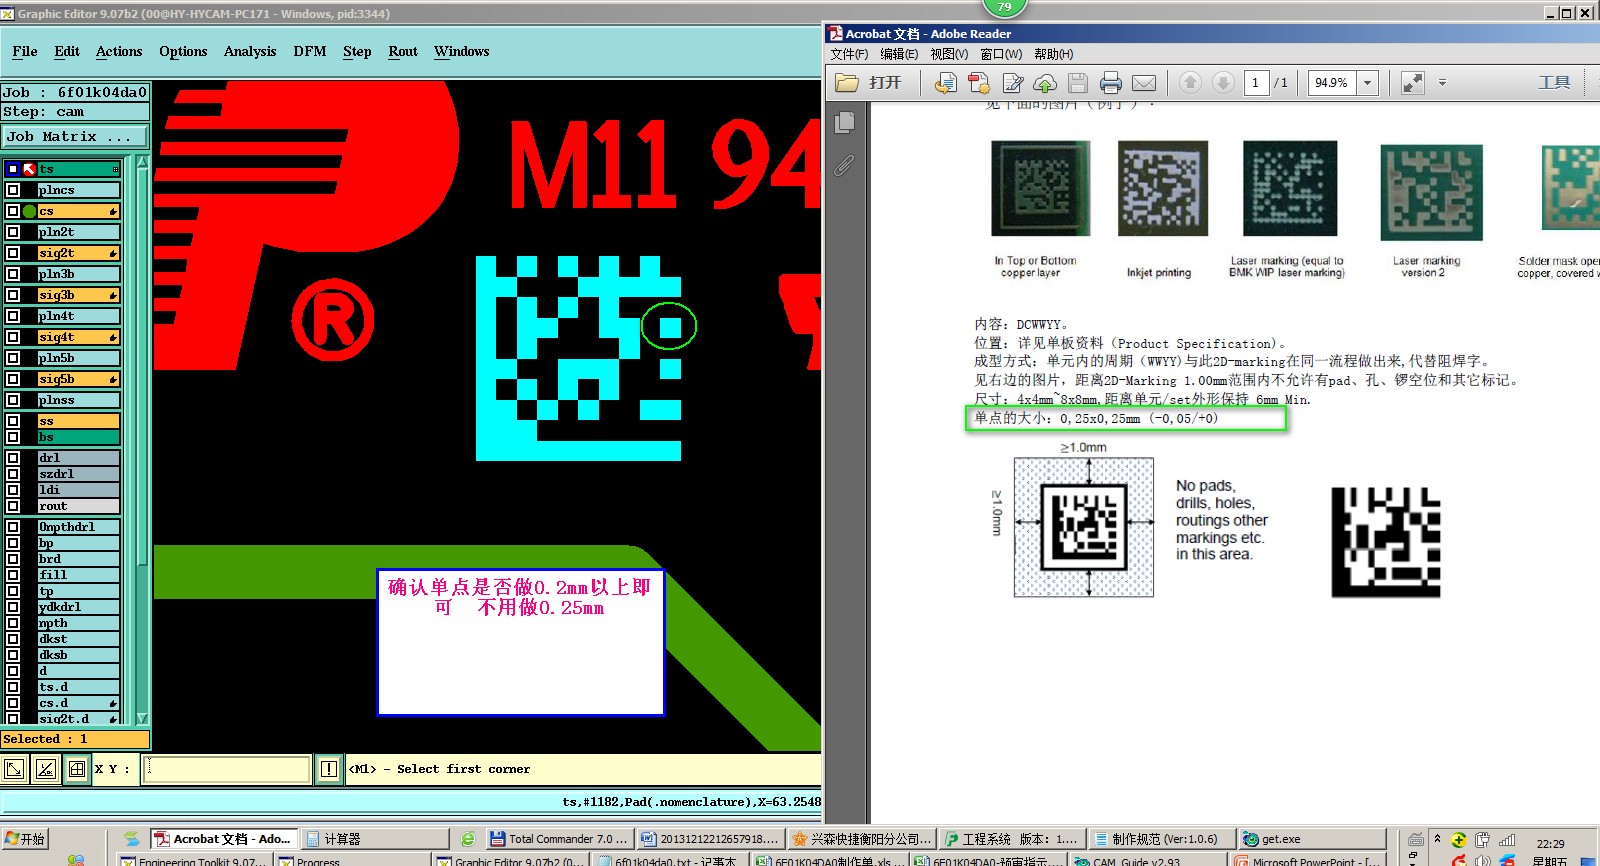This screenshot has height=866, width=1600.
Task: Click the coordinate snap angle icon
Action: coord(45,769)
